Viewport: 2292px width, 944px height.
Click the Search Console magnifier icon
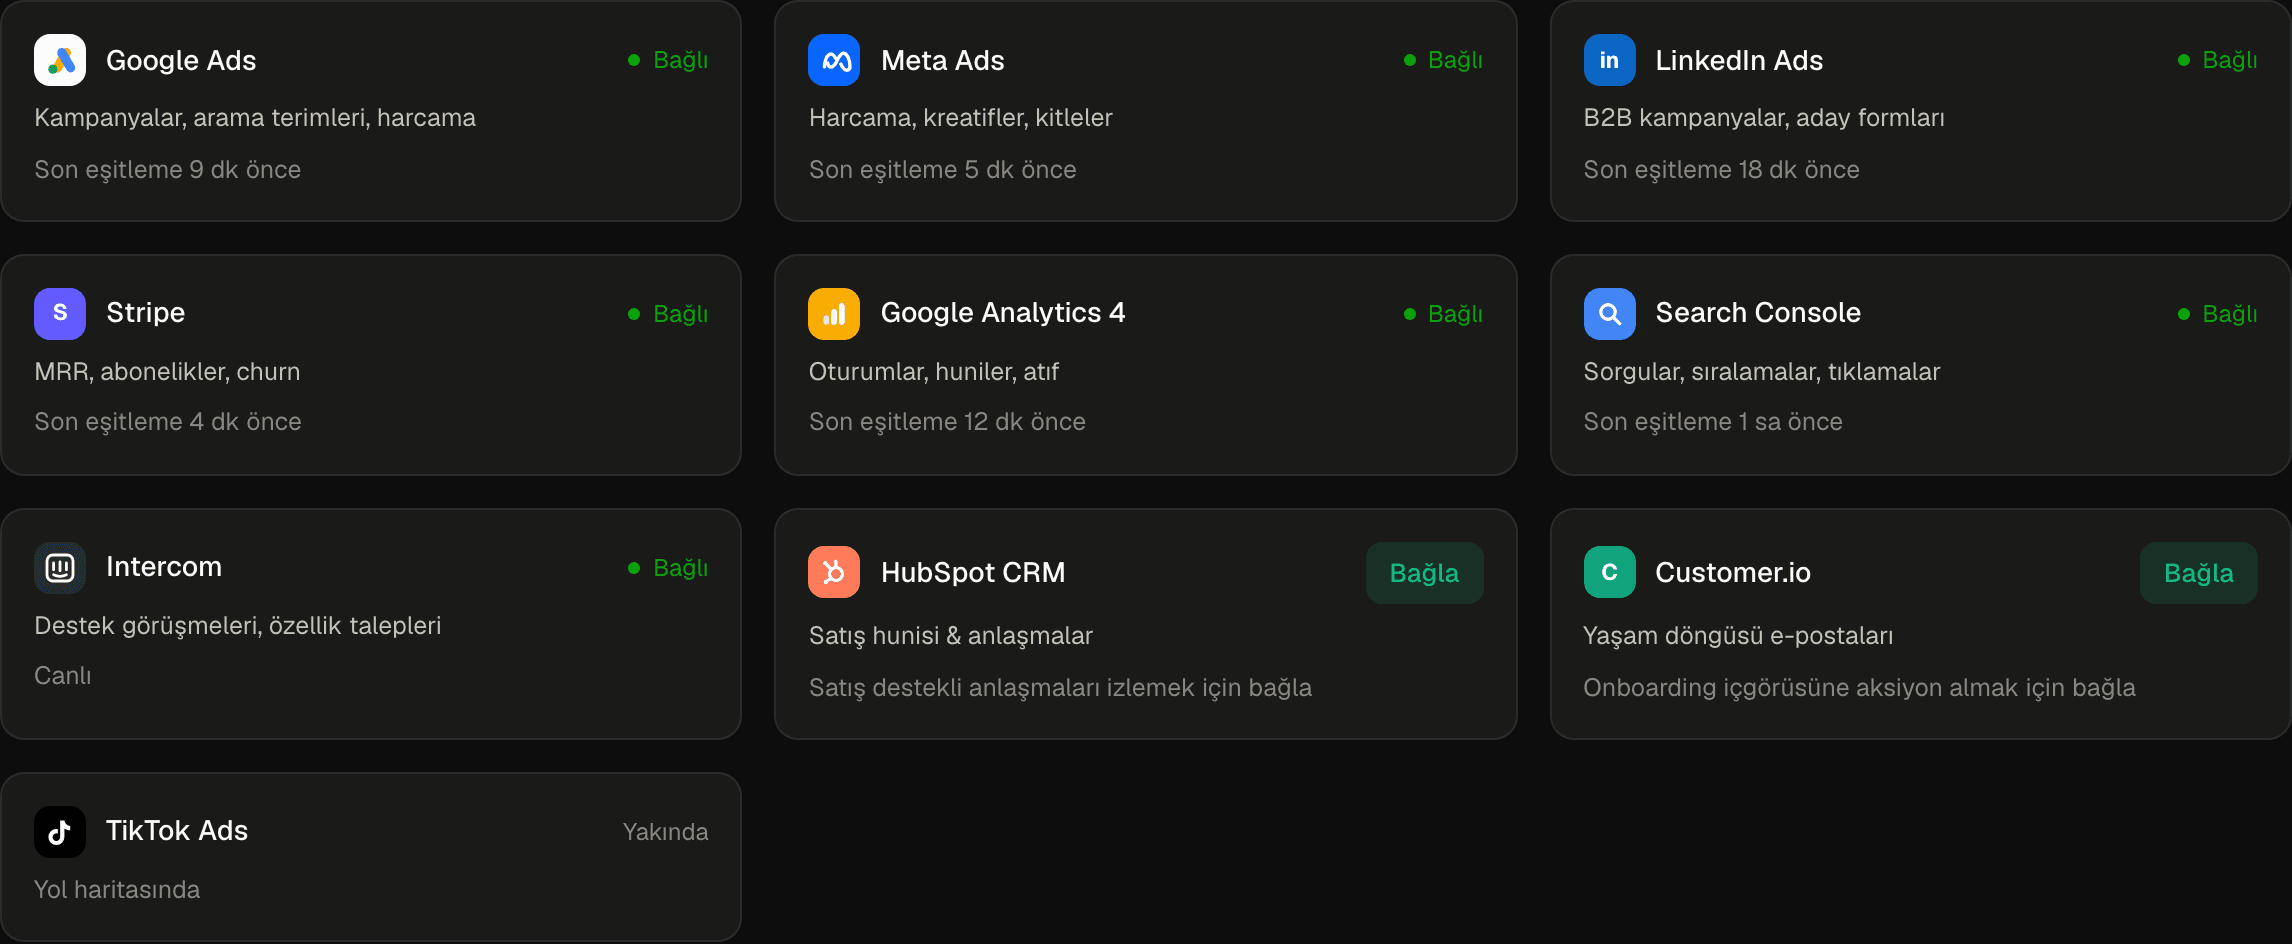coord(1609,314)
